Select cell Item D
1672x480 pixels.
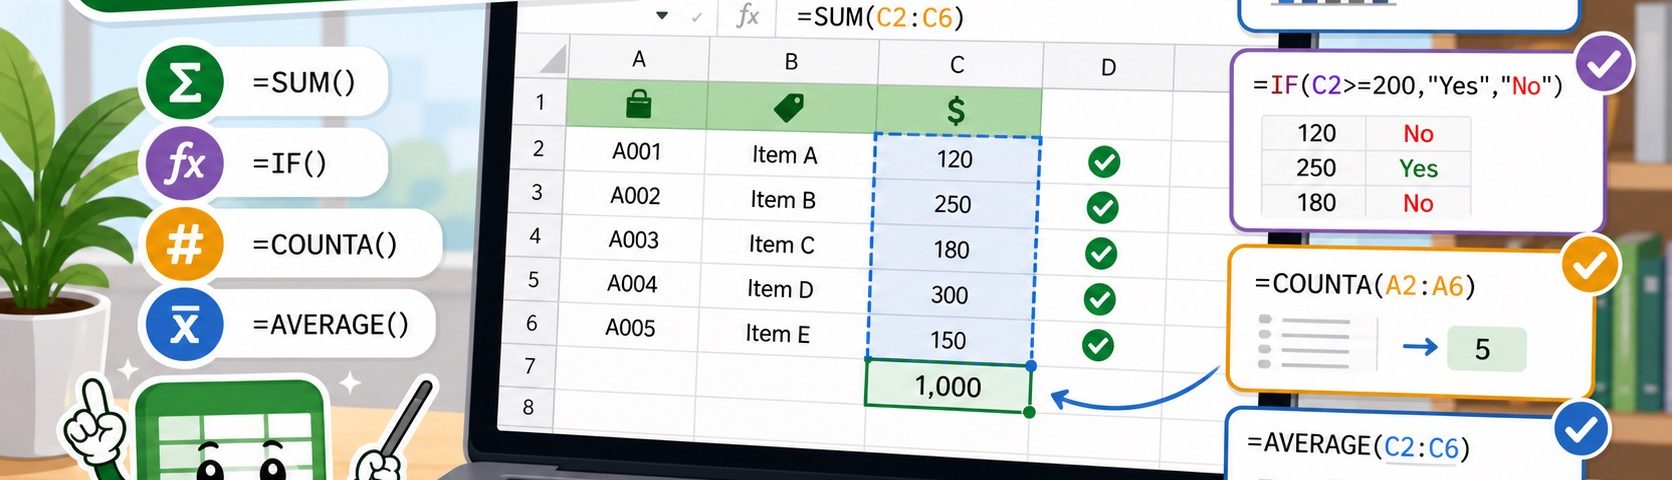coord(780,289)
